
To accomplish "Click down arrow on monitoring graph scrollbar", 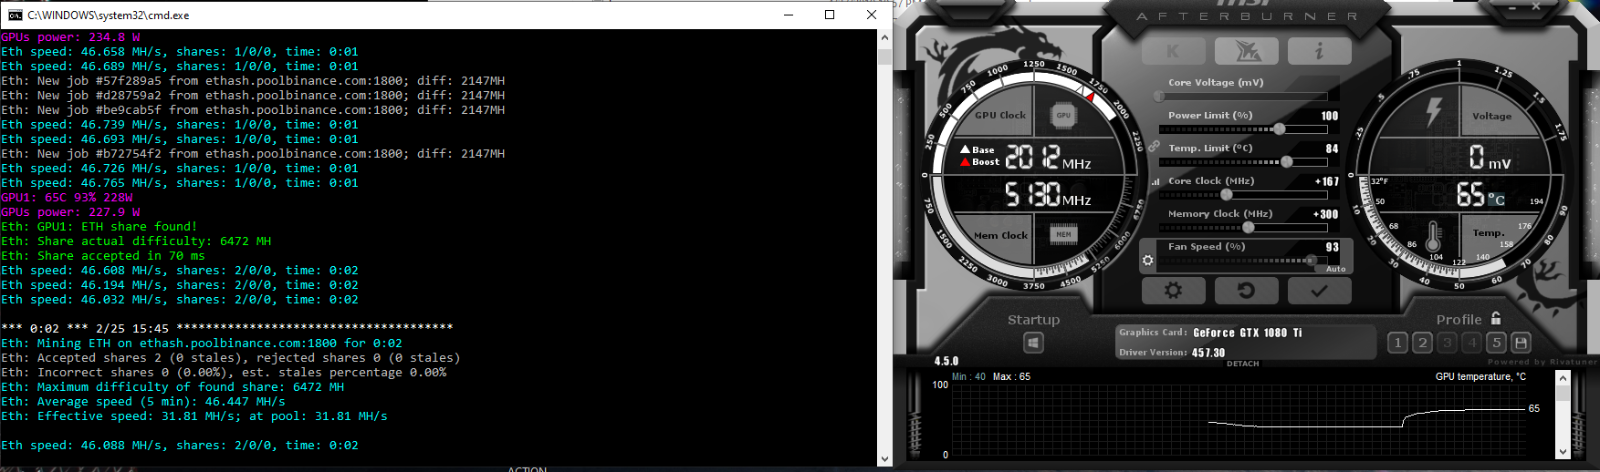I will (1562, 452).
